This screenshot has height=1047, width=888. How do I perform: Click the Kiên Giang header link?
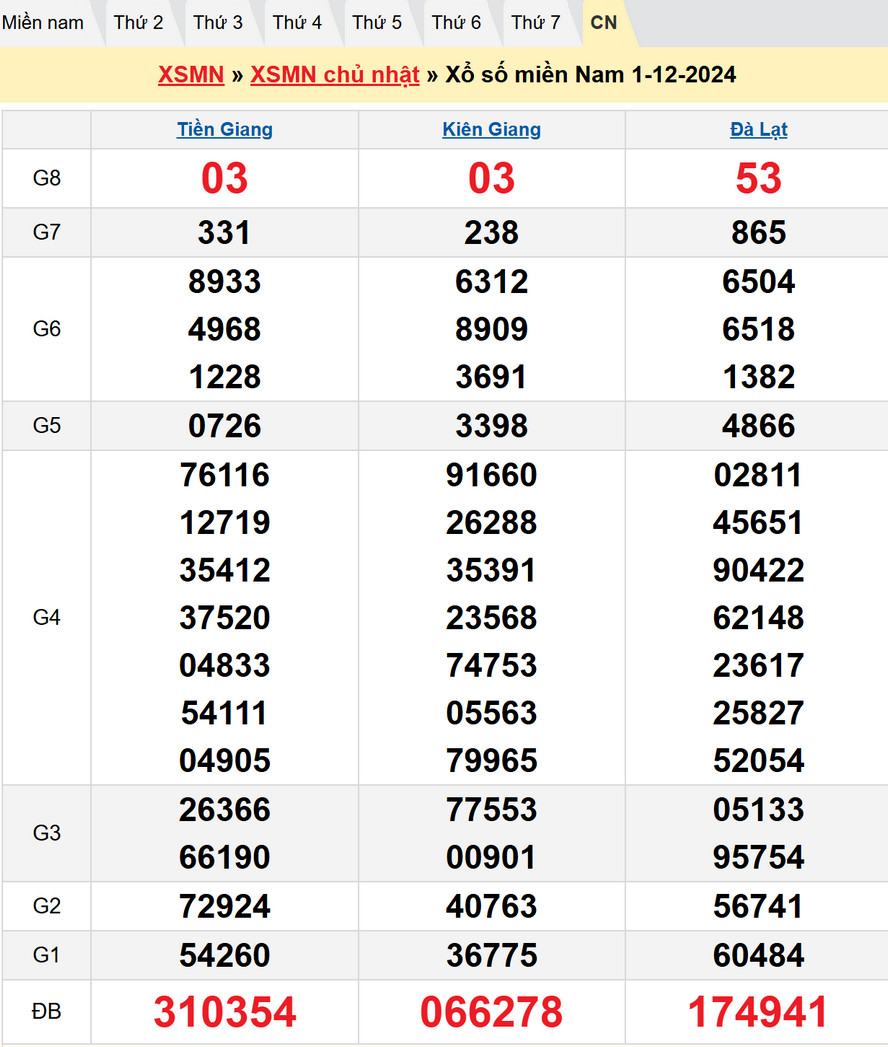coord(492,129)
